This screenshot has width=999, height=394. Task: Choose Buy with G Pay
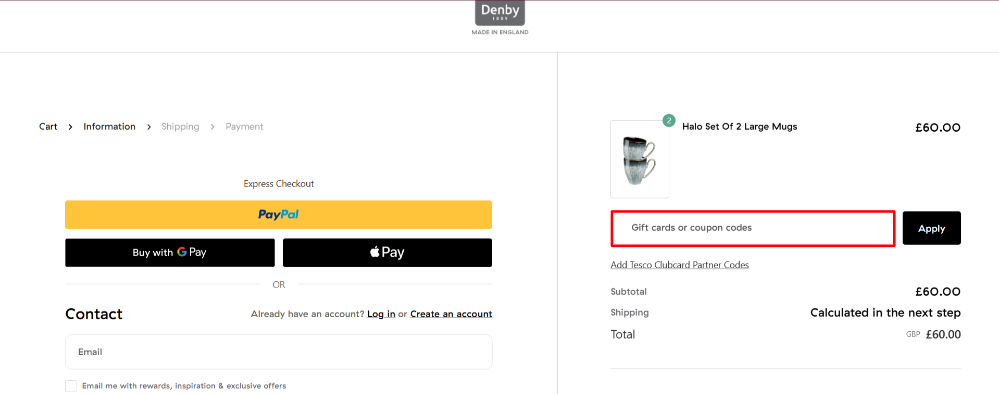coord(169,252)
